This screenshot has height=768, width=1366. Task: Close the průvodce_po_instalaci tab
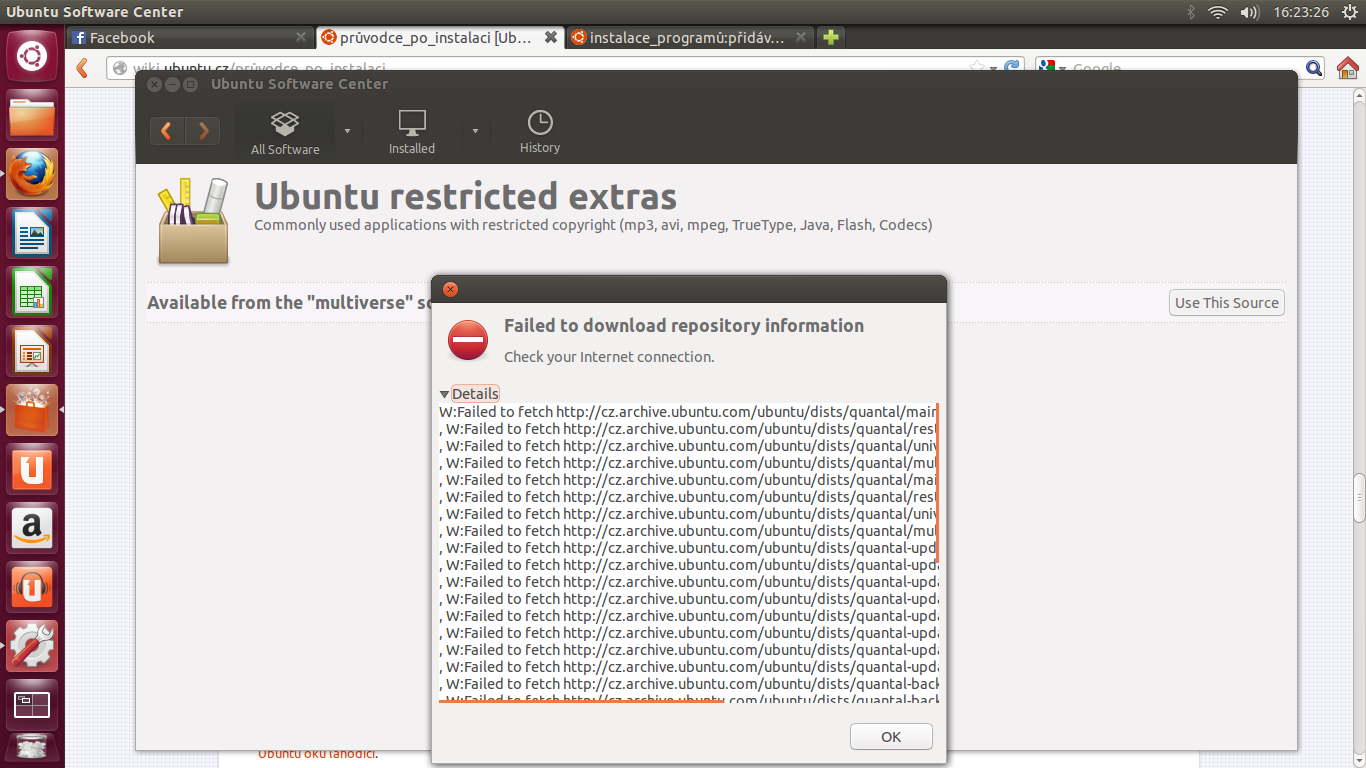(x=550, y=38)
